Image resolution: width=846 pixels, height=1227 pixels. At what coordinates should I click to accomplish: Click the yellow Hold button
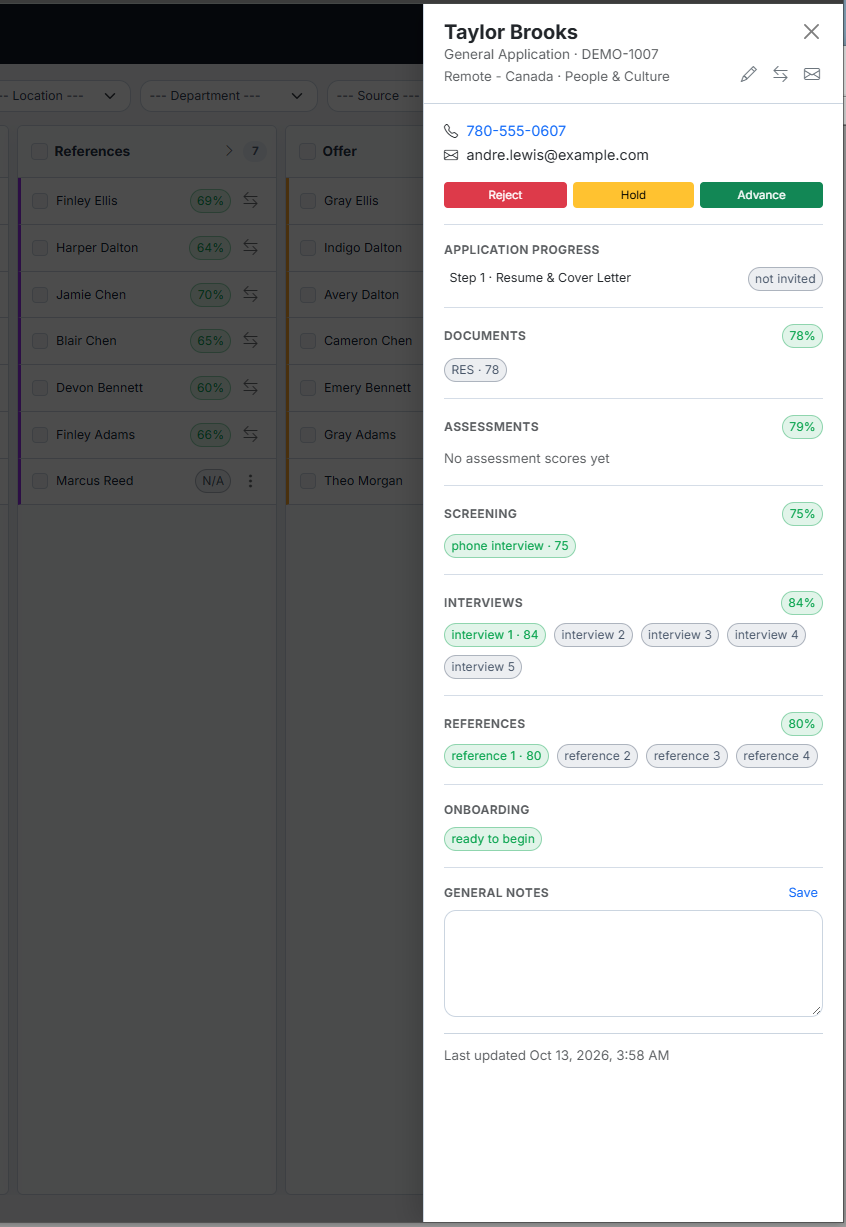pos(633,195)
